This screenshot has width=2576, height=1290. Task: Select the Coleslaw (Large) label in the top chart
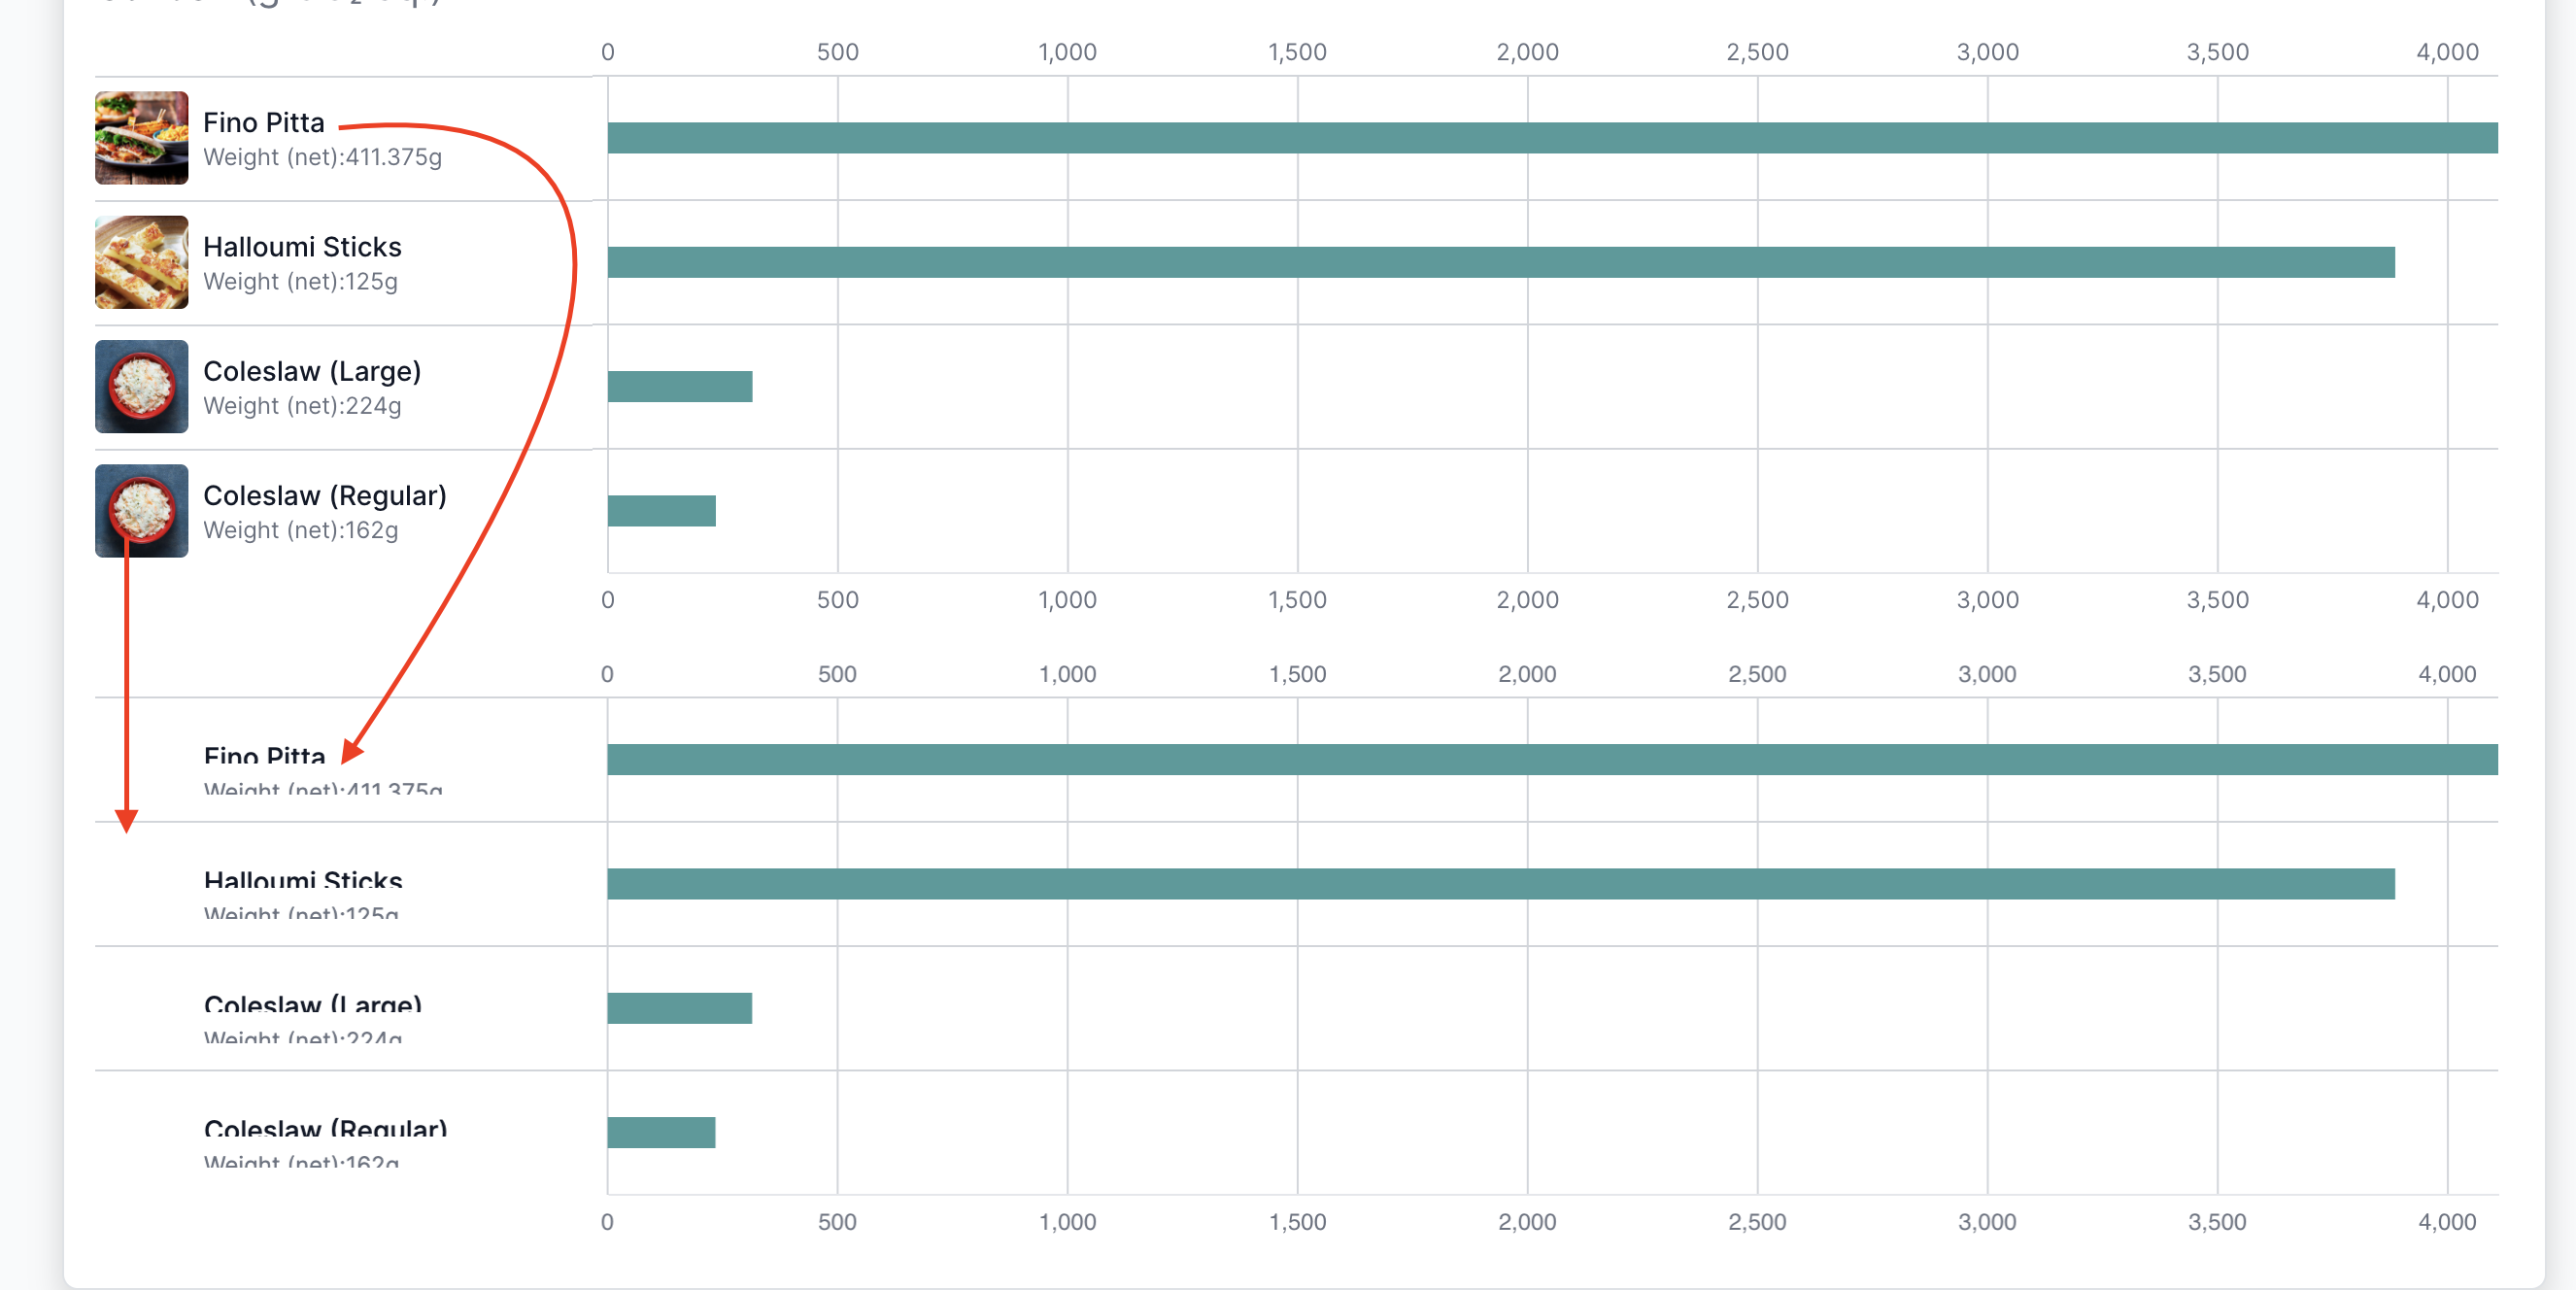click(312, 371)
